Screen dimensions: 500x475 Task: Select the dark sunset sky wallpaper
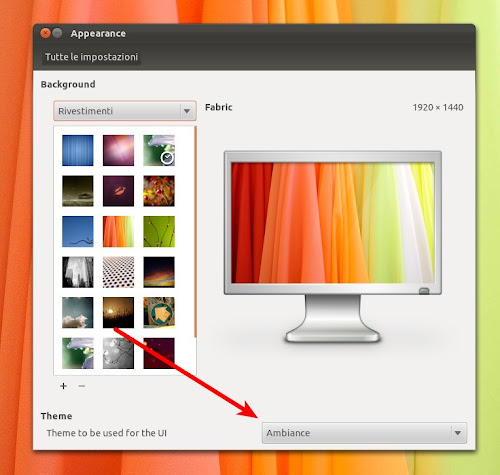tap(159, 272)
